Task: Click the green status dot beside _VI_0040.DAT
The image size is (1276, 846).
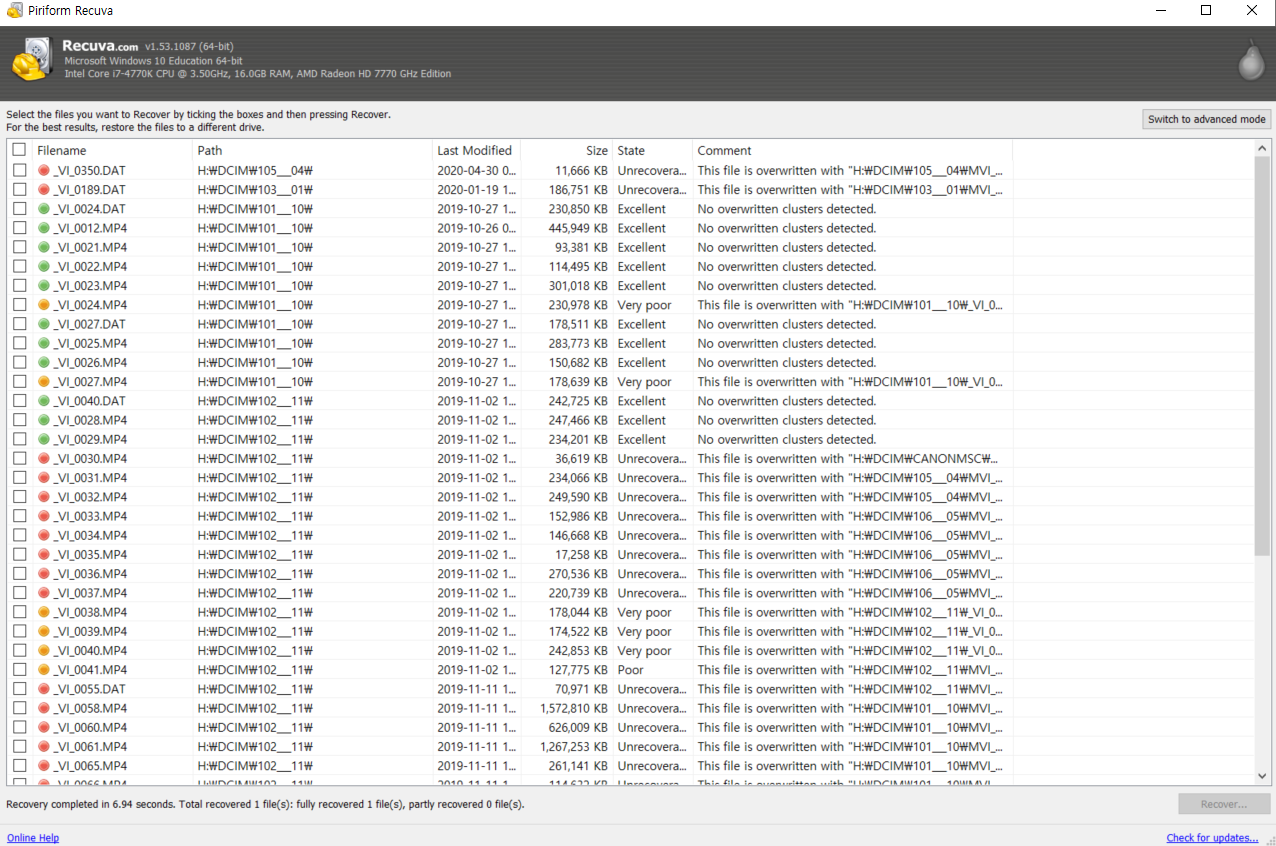Action: 44,401
